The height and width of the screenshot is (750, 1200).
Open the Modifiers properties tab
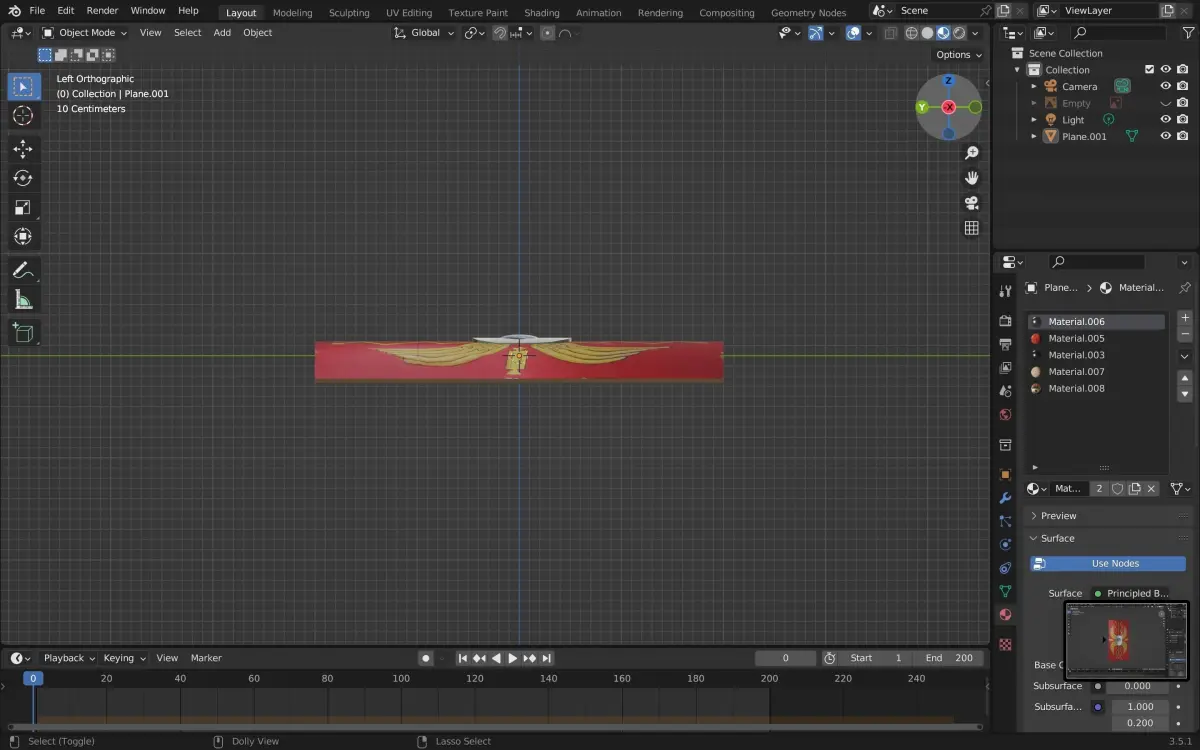1006,498
